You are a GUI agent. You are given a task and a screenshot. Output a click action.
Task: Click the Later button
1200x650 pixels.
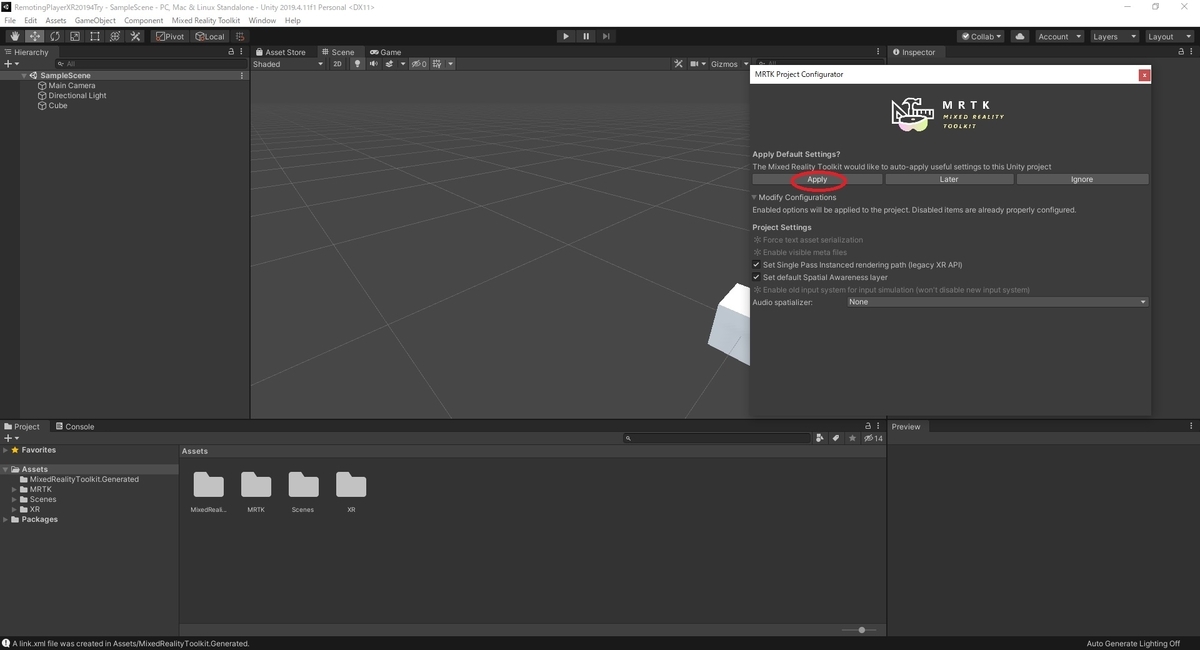(949, 179)
